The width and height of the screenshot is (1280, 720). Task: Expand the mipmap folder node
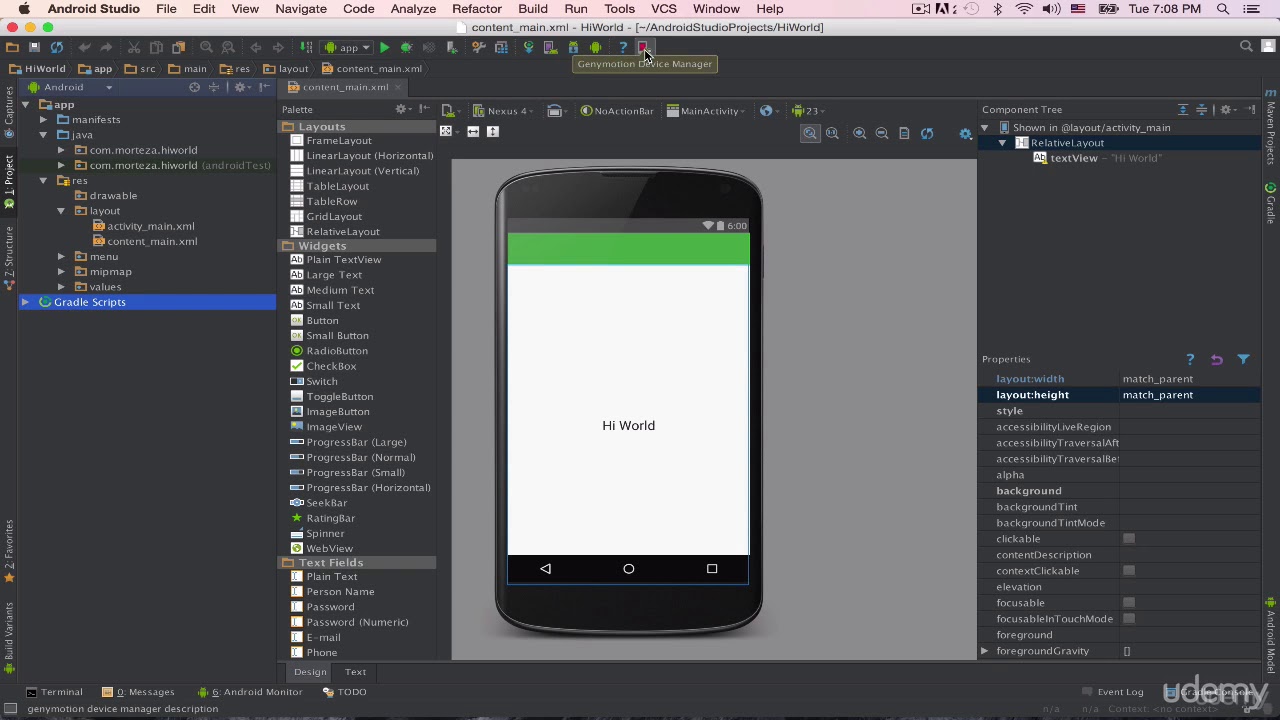click(61, 272)
